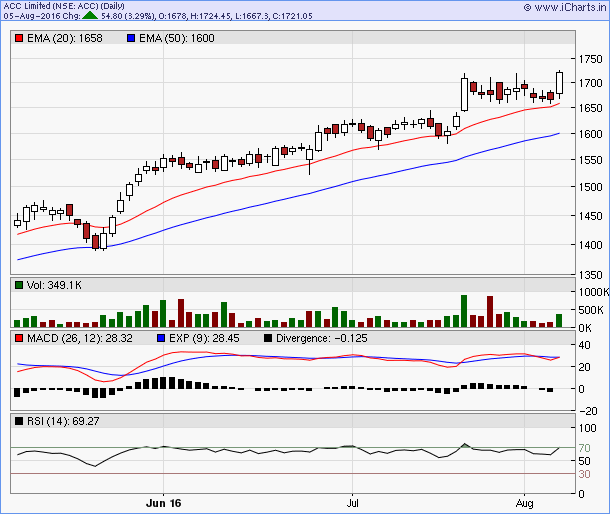
Task: Click the 1350 price axis label
Action: pyautogui.click(x=590, y=275)
